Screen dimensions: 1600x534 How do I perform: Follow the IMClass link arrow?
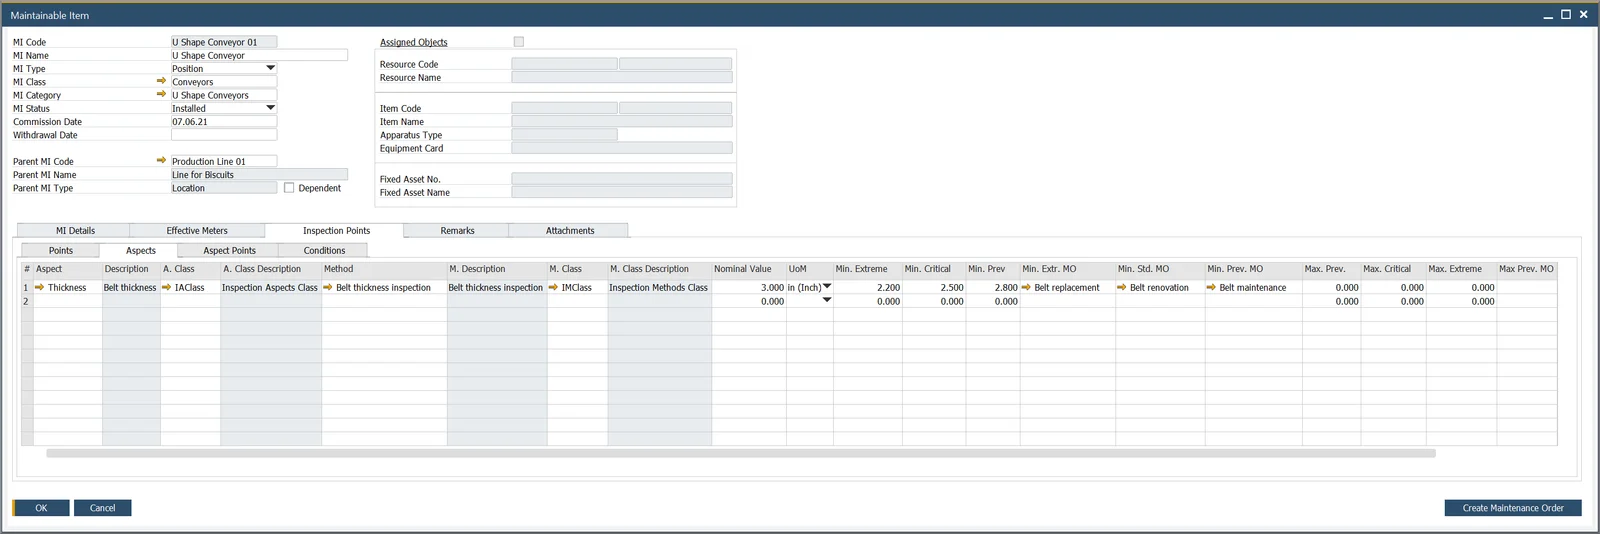(x=553, y=287)
